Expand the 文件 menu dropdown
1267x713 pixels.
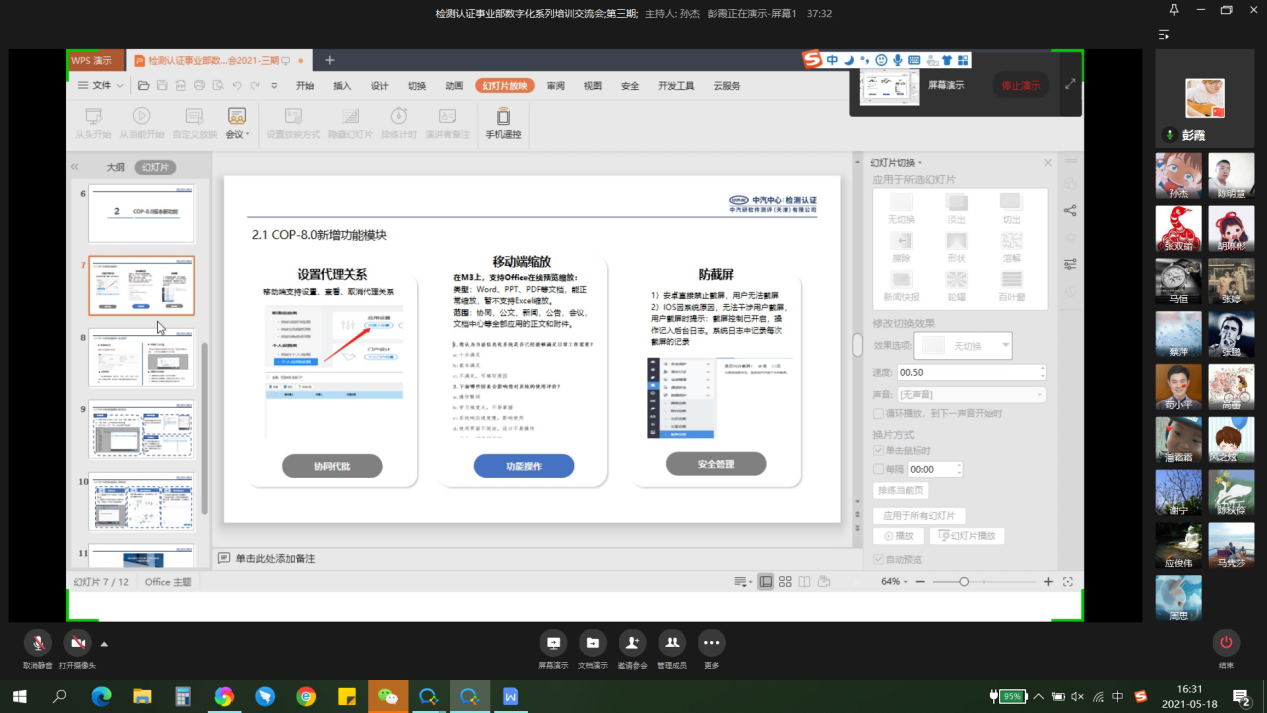pos(101,86)
